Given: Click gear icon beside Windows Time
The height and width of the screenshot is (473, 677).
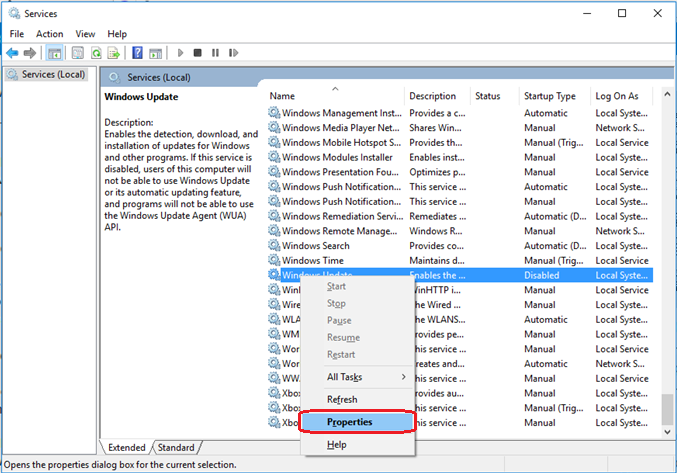Looking at the screenshot, I should (274, 260).
